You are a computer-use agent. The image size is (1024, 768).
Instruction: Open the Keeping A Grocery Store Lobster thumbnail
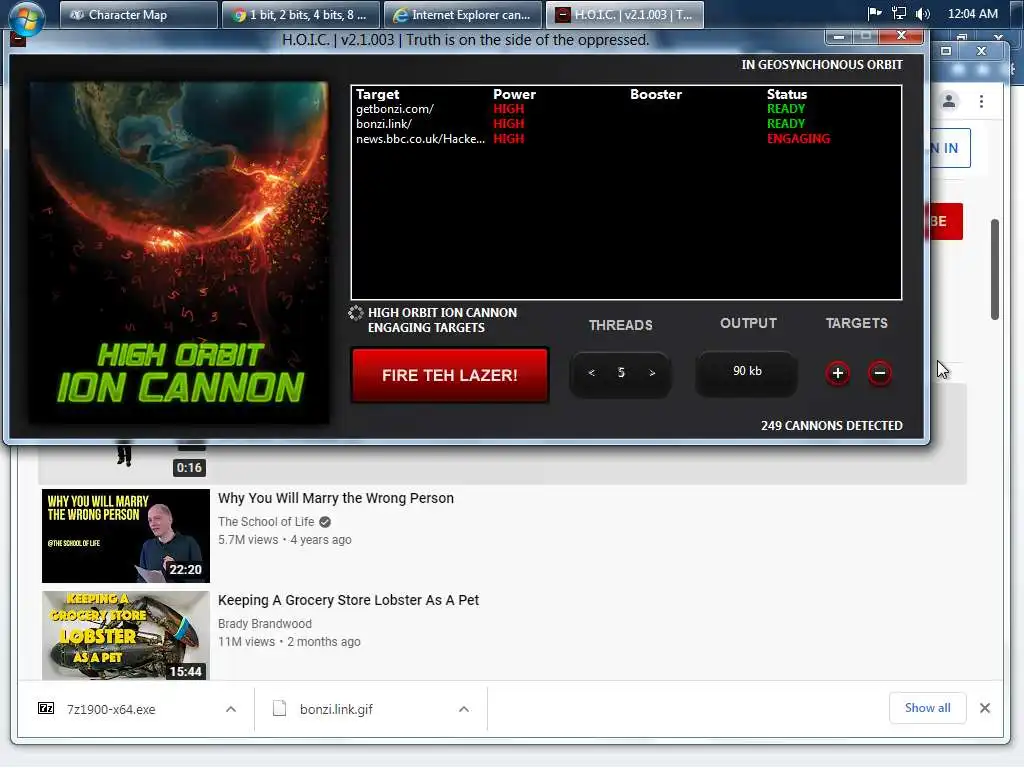125,635
